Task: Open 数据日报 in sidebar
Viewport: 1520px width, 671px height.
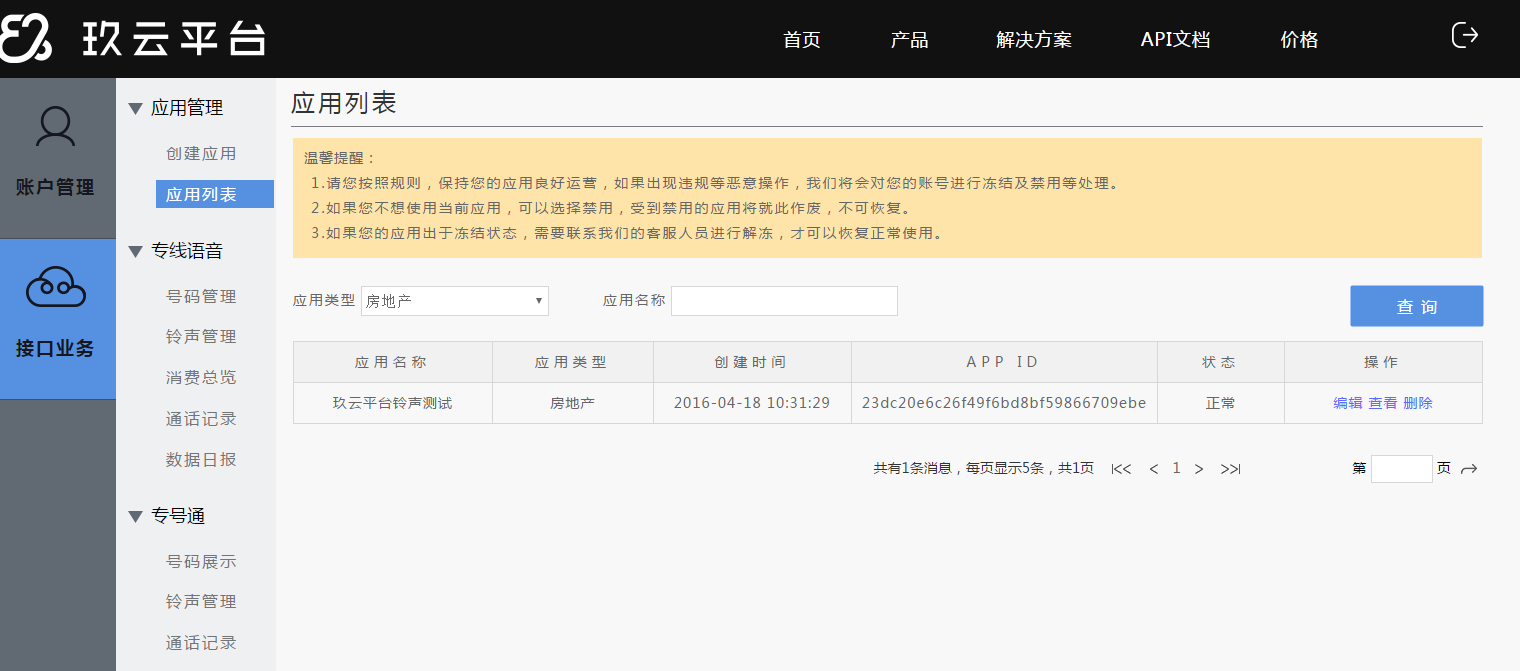Action: [201, 460]
